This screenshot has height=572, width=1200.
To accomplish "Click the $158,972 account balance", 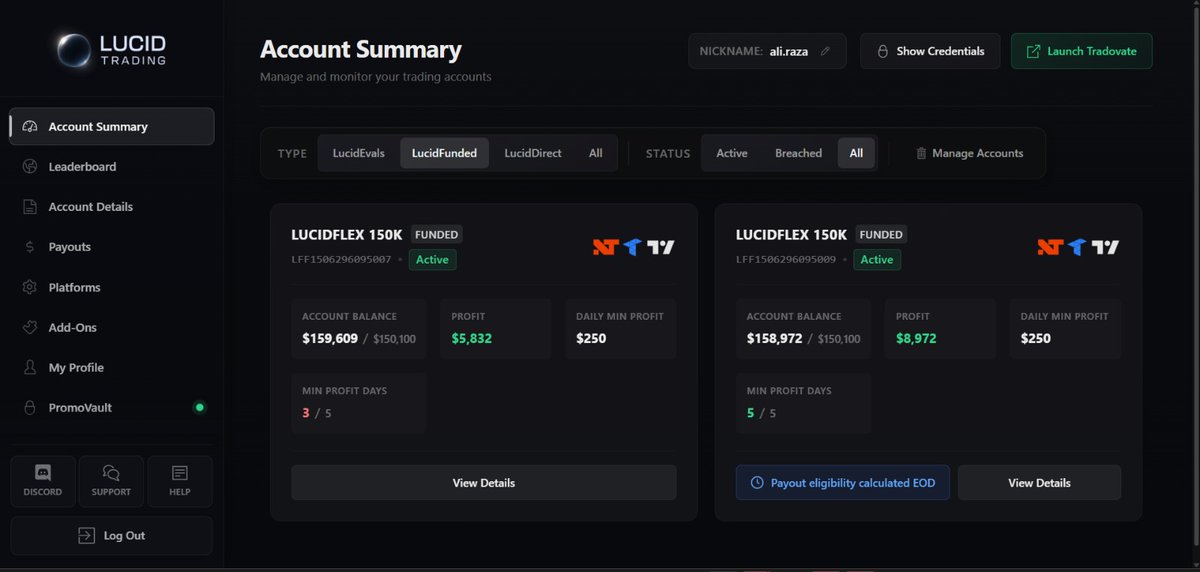I will (x=775, y=338).
